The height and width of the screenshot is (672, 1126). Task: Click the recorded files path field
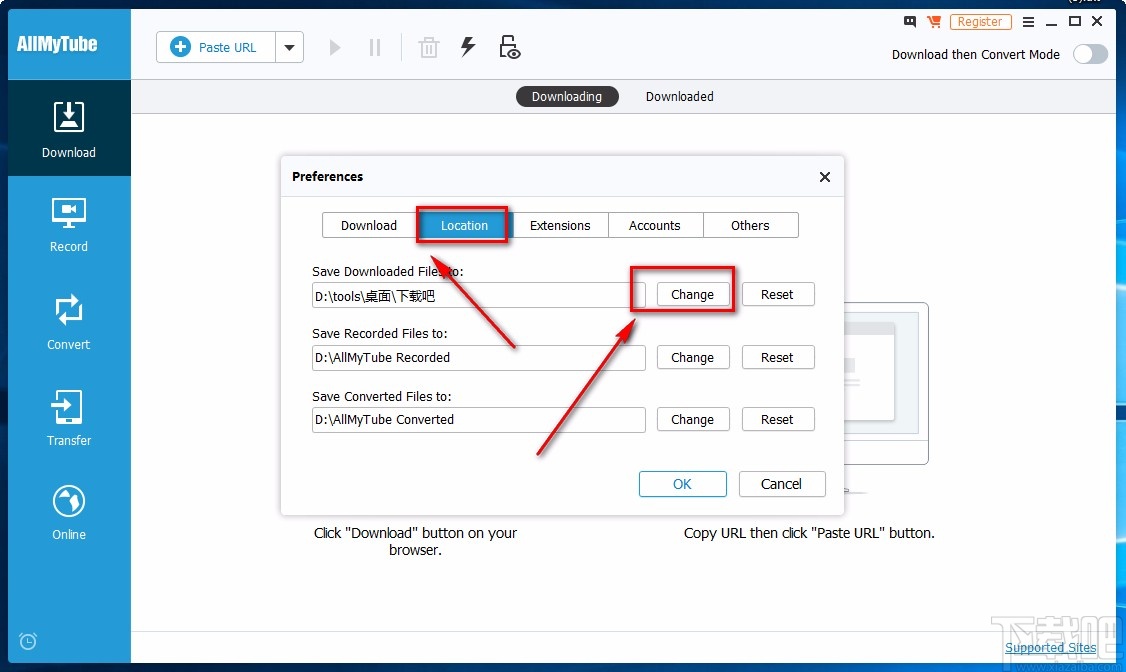pos(478,358)
